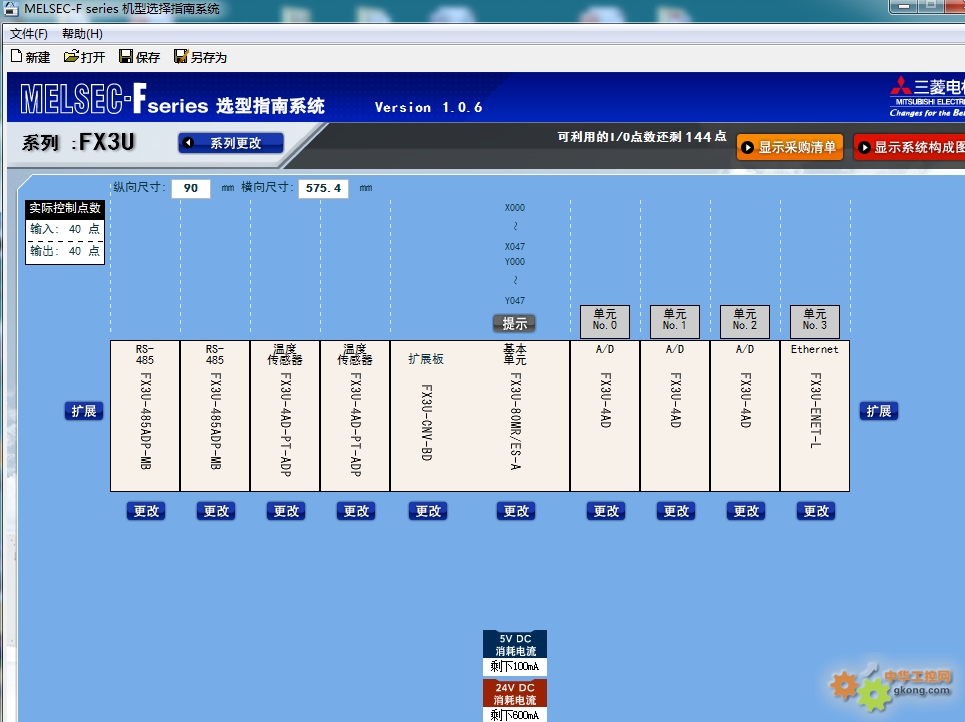Click the Y047 address label

point(515,301)
